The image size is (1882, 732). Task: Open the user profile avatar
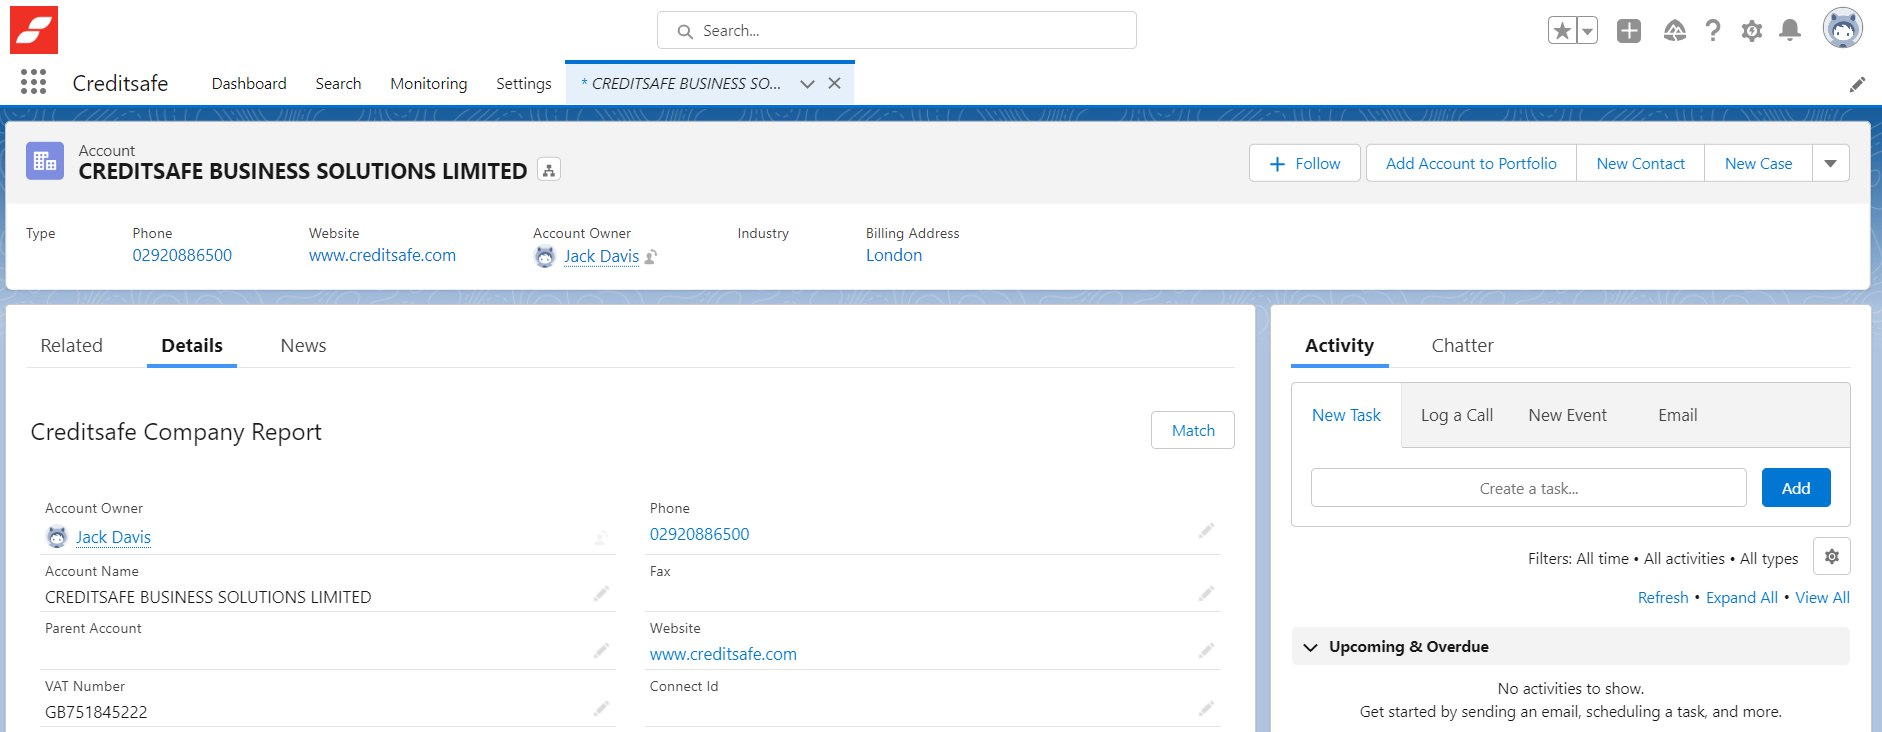click(x=1843, y=28)
